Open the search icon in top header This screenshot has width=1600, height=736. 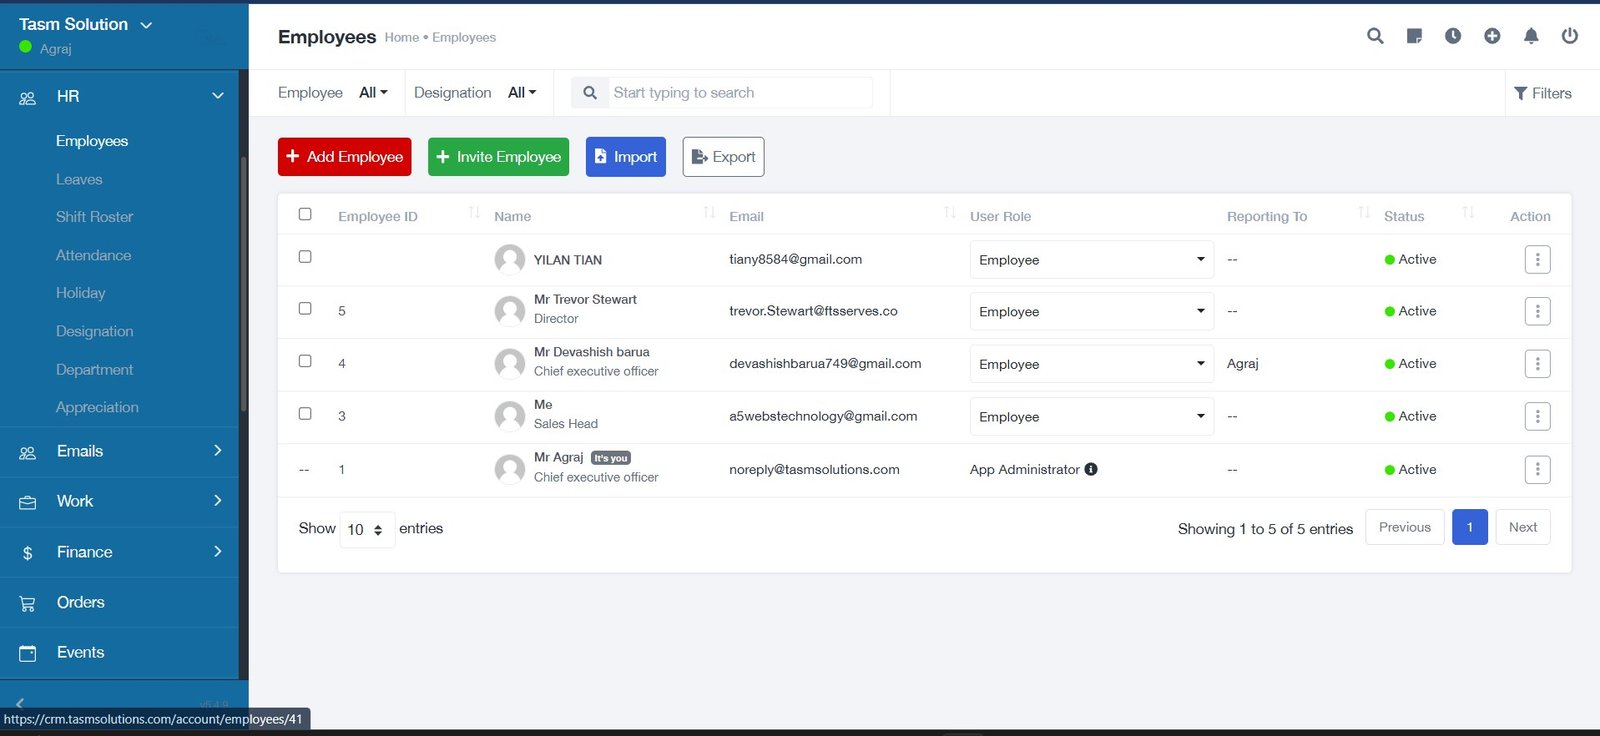[1375, 36]
